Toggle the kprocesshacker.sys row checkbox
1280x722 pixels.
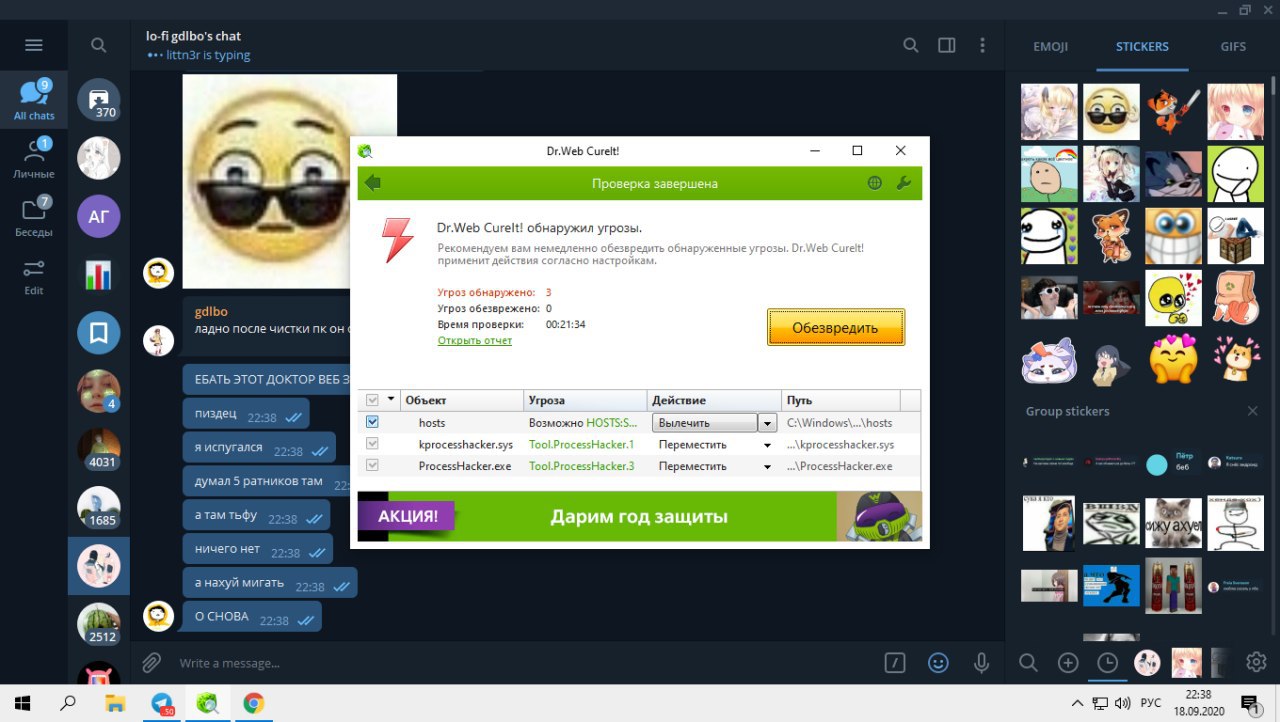pos(373,444)
